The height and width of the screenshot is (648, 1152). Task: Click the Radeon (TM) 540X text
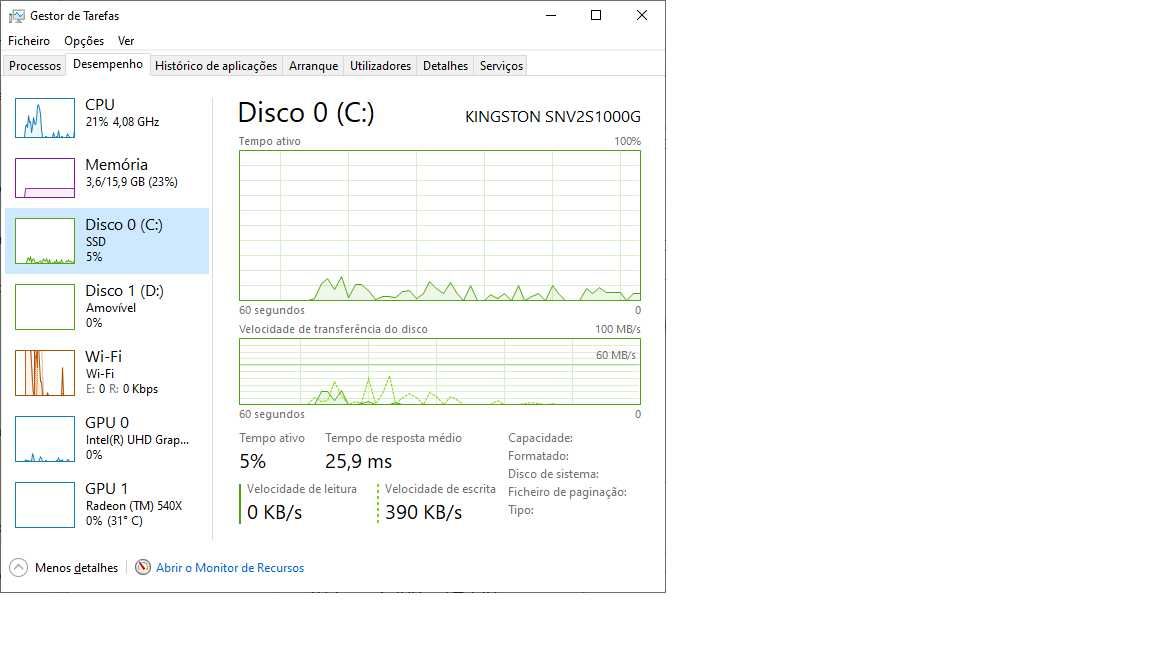point(134,505)
